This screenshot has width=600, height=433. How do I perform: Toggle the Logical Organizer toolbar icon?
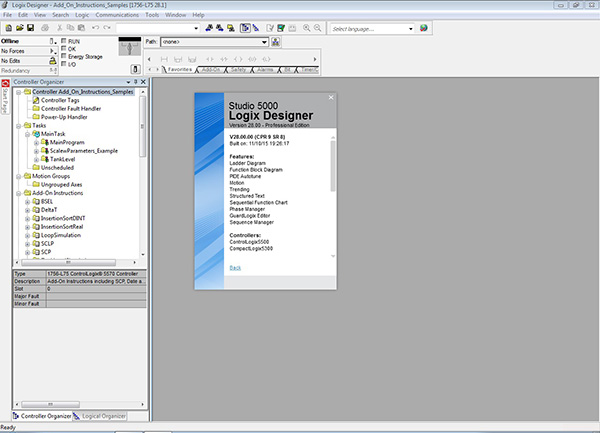pos(256,28)
